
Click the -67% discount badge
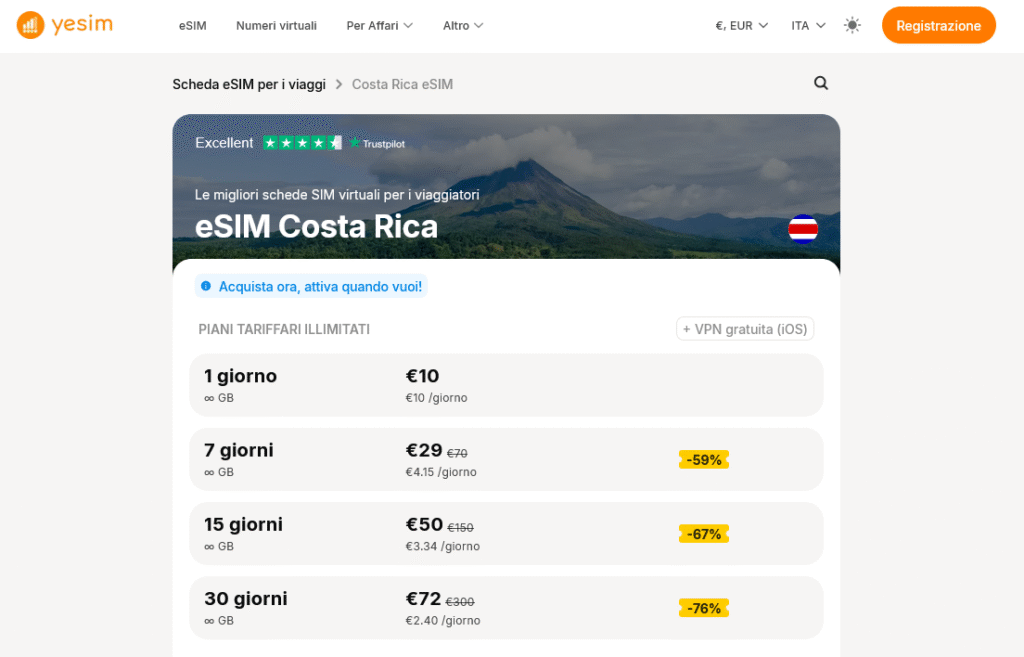click(x=703, y=533)
